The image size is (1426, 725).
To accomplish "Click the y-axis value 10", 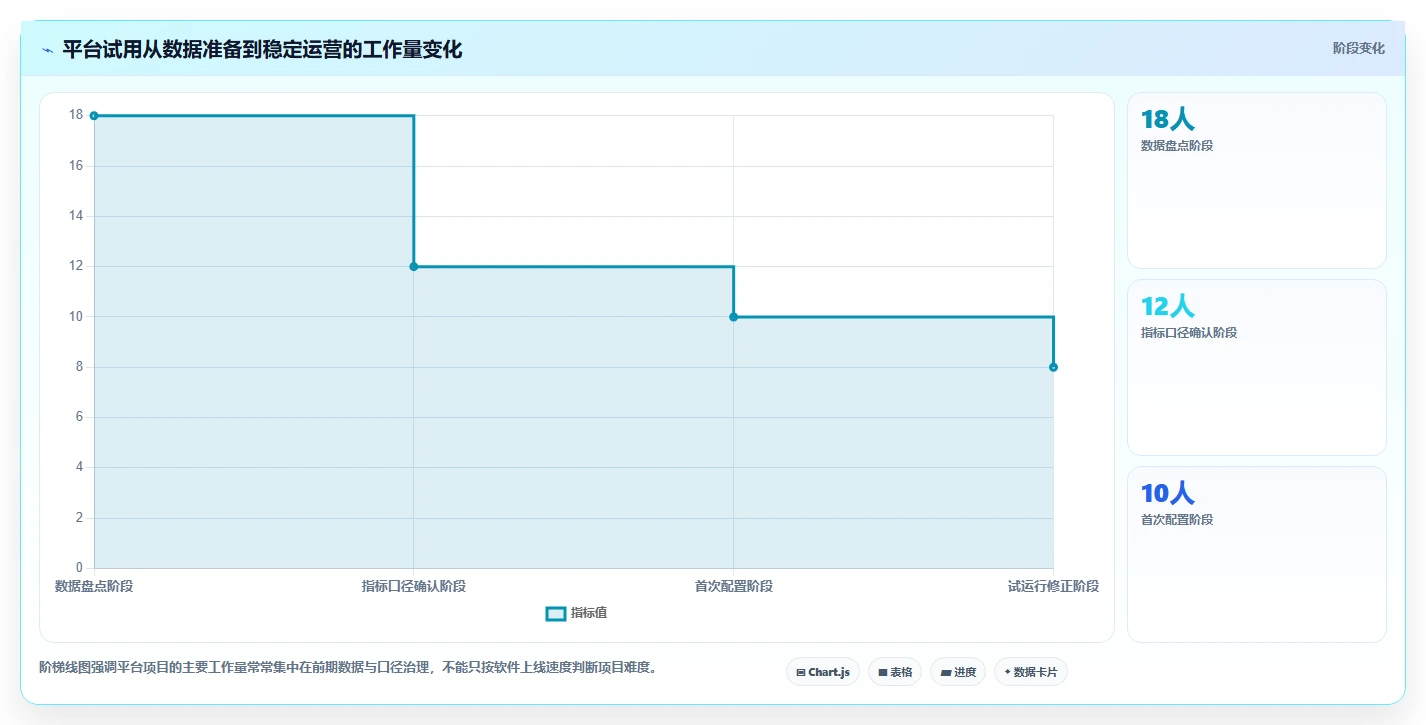I will pos(76,316).
